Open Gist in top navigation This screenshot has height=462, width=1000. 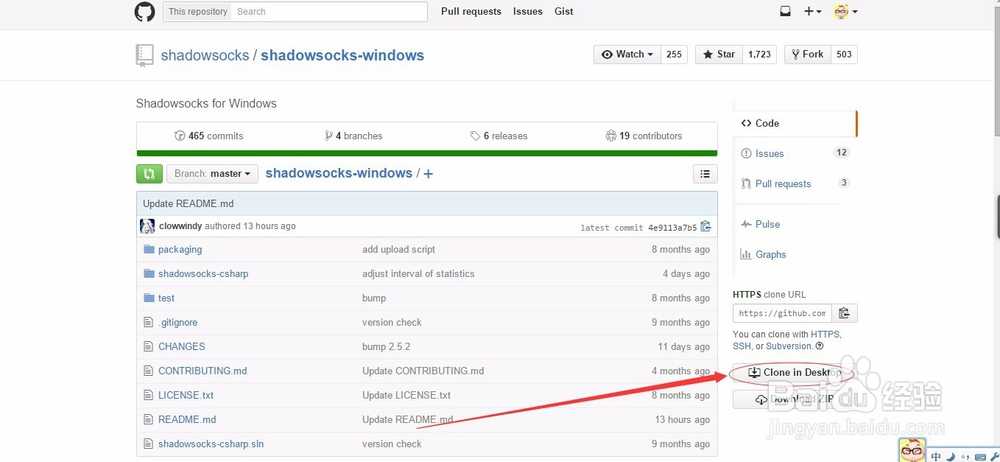point(564,11)
